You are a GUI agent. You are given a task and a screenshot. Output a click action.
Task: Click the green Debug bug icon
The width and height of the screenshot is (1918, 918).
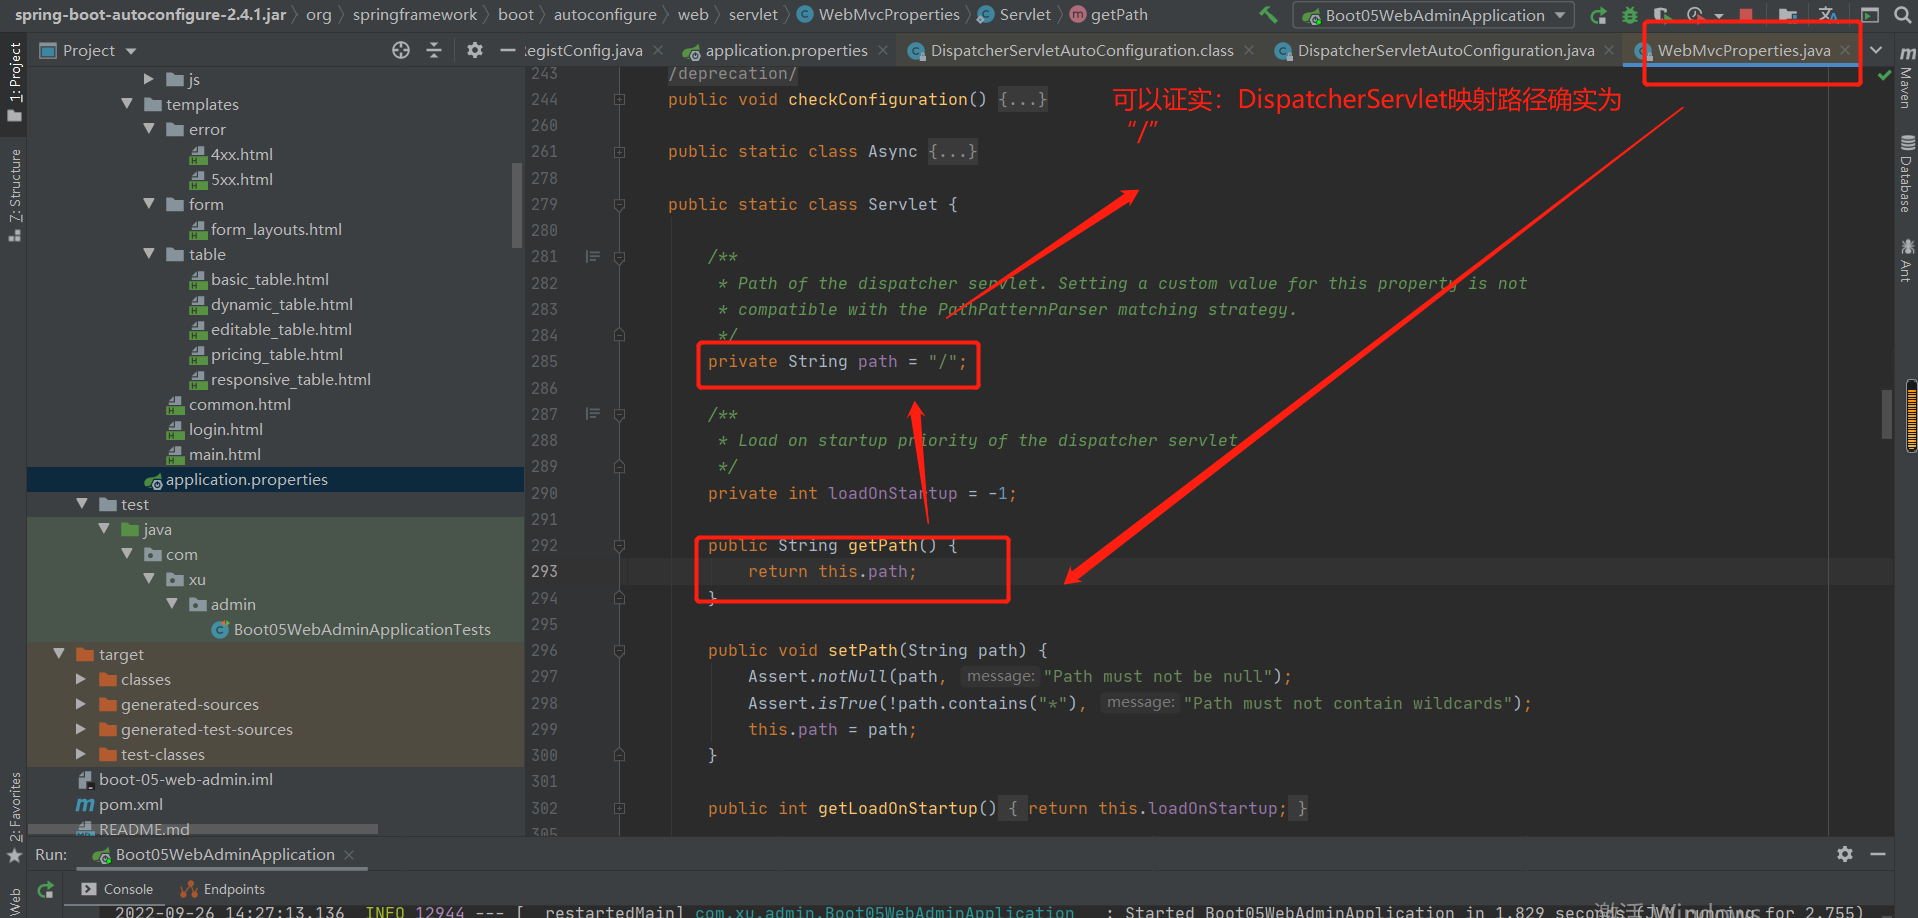1630,15
